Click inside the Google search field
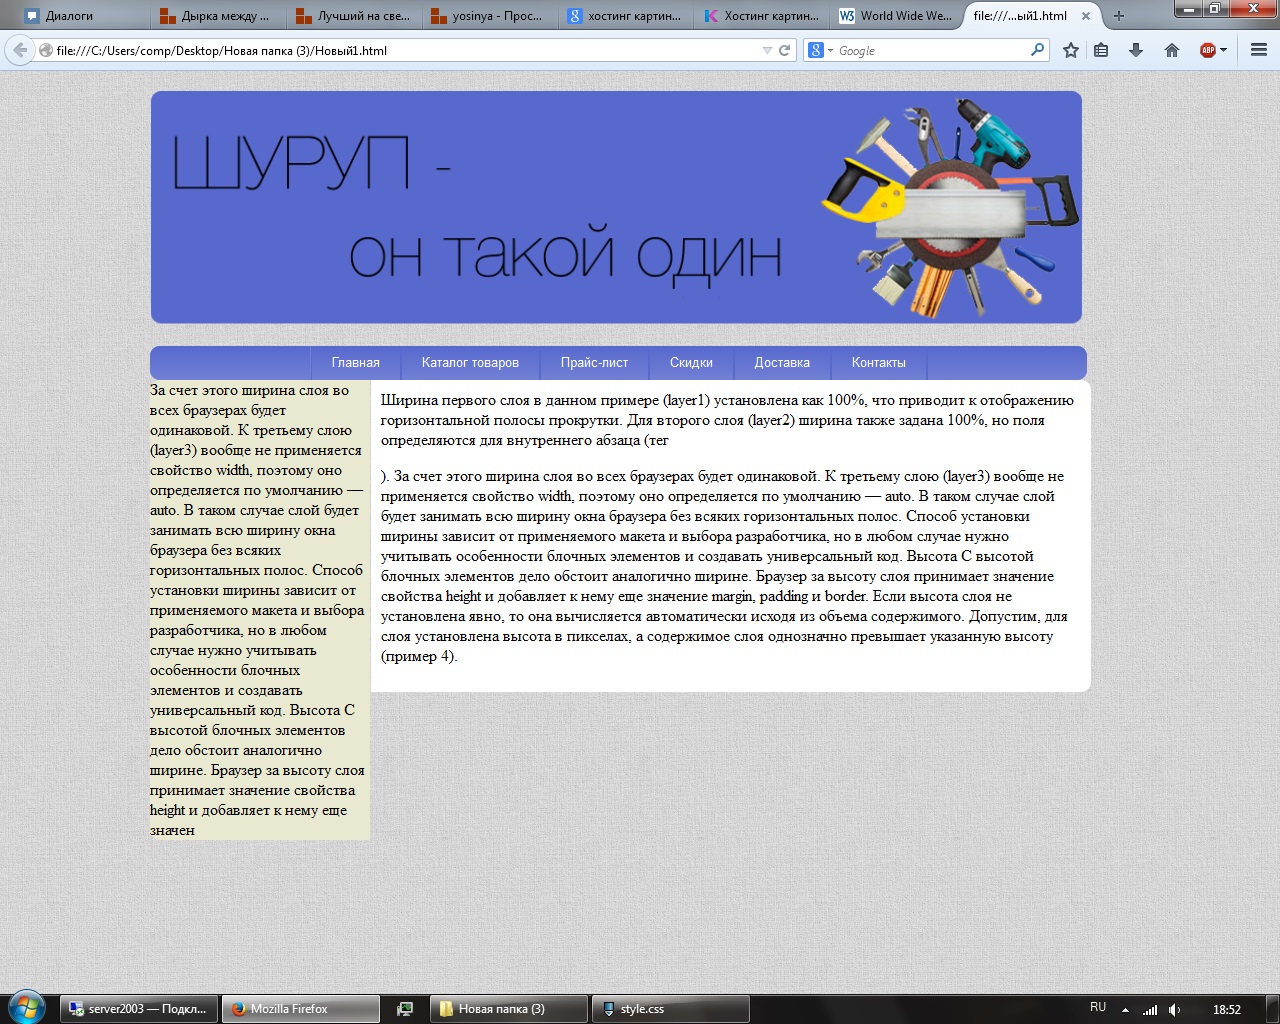Screen dimensions: 1280x1024 [x=930, y=50]
